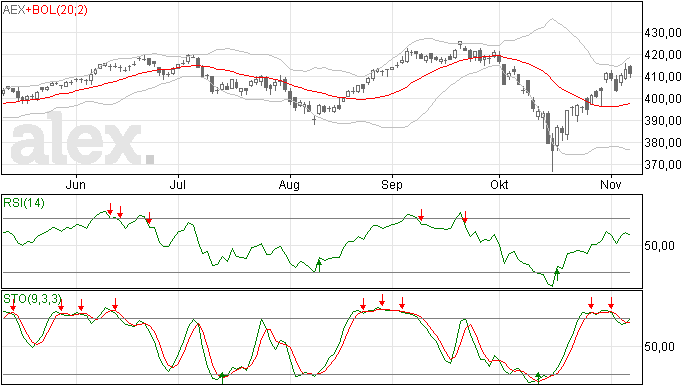The image size is (690, 387).
Task: Click the Jun month label
Action: coord(76,184)
